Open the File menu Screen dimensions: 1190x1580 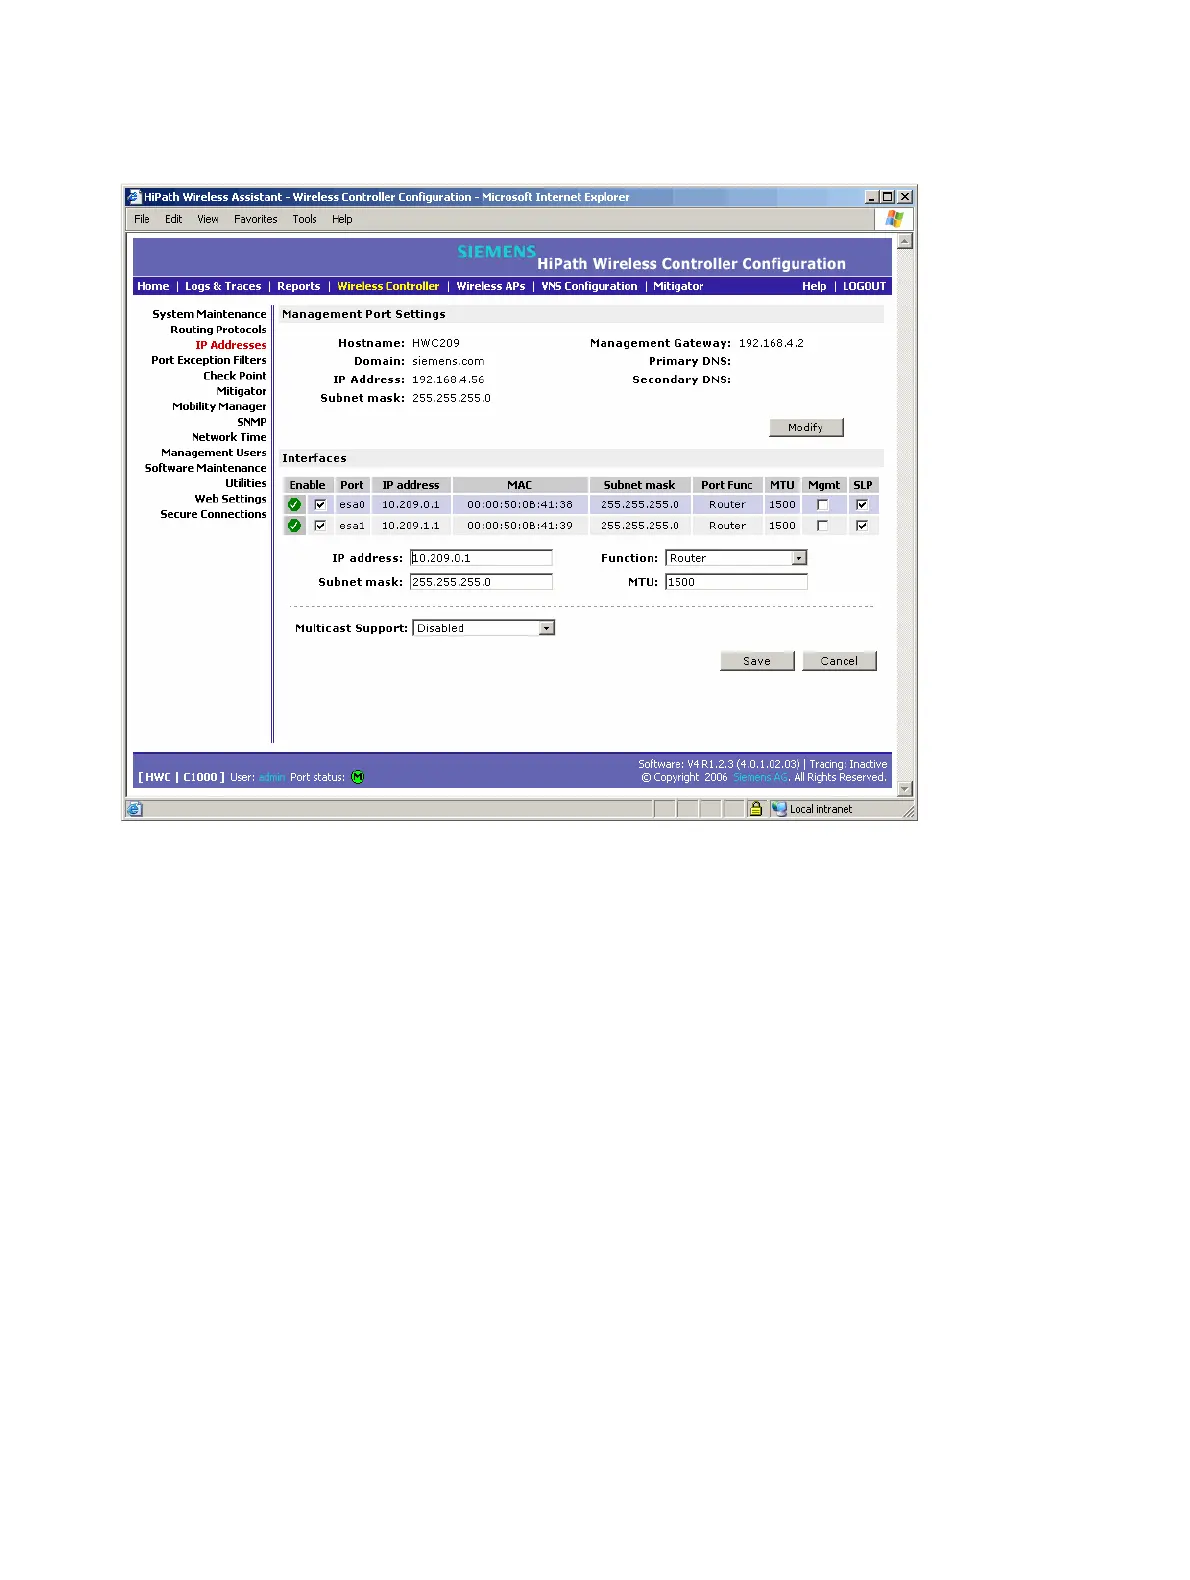(142, 219)
